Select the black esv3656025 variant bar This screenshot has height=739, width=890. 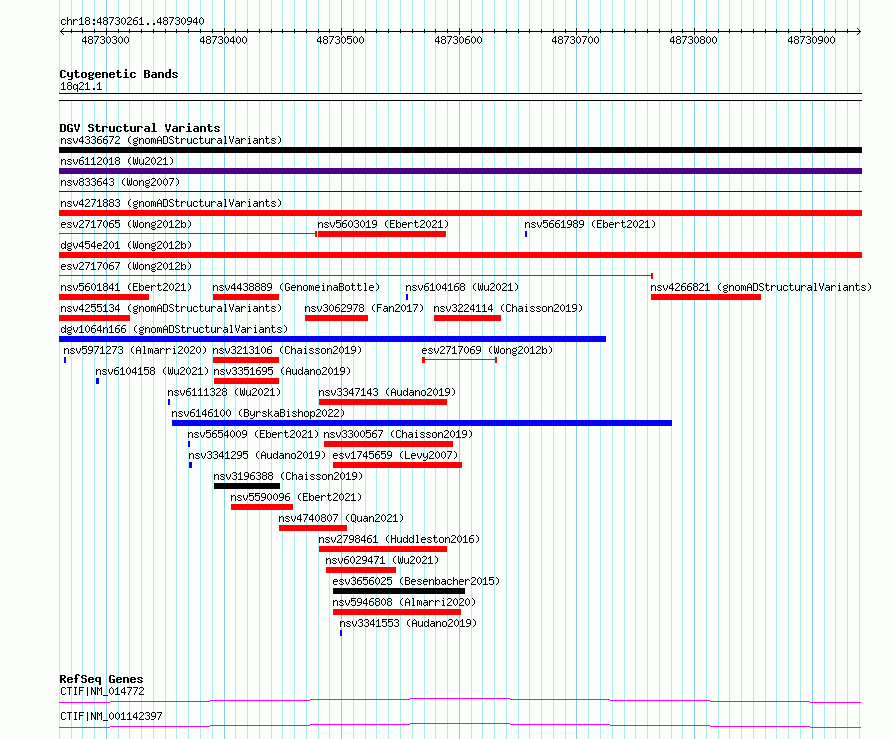[399, 591]
